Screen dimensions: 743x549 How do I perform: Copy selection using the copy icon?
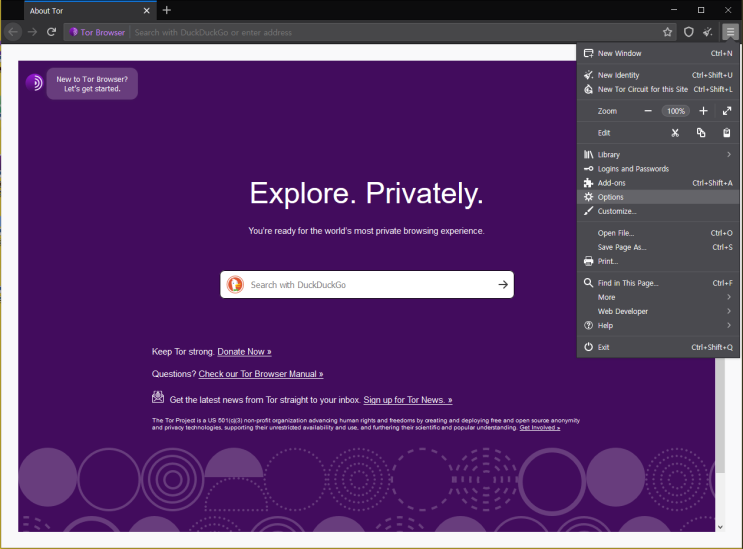[701, 133]
